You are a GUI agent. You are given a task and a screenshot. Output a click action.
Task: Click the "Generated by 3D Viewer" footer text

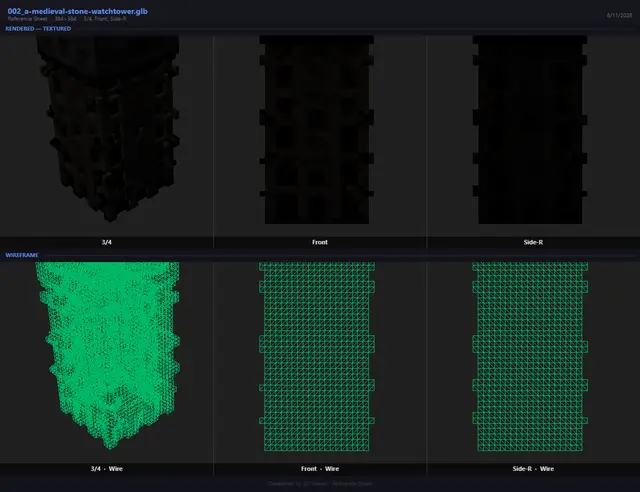coord(320,483)
